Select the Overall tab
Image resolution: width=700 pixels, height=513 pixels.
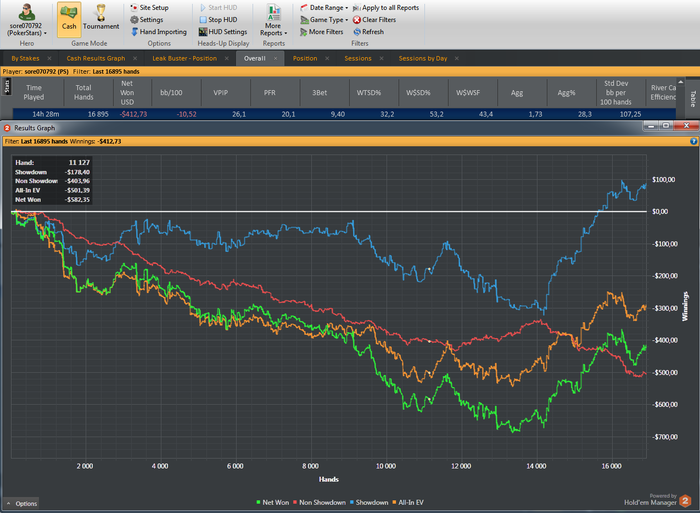pyautogui.click(x=254, y=58)
